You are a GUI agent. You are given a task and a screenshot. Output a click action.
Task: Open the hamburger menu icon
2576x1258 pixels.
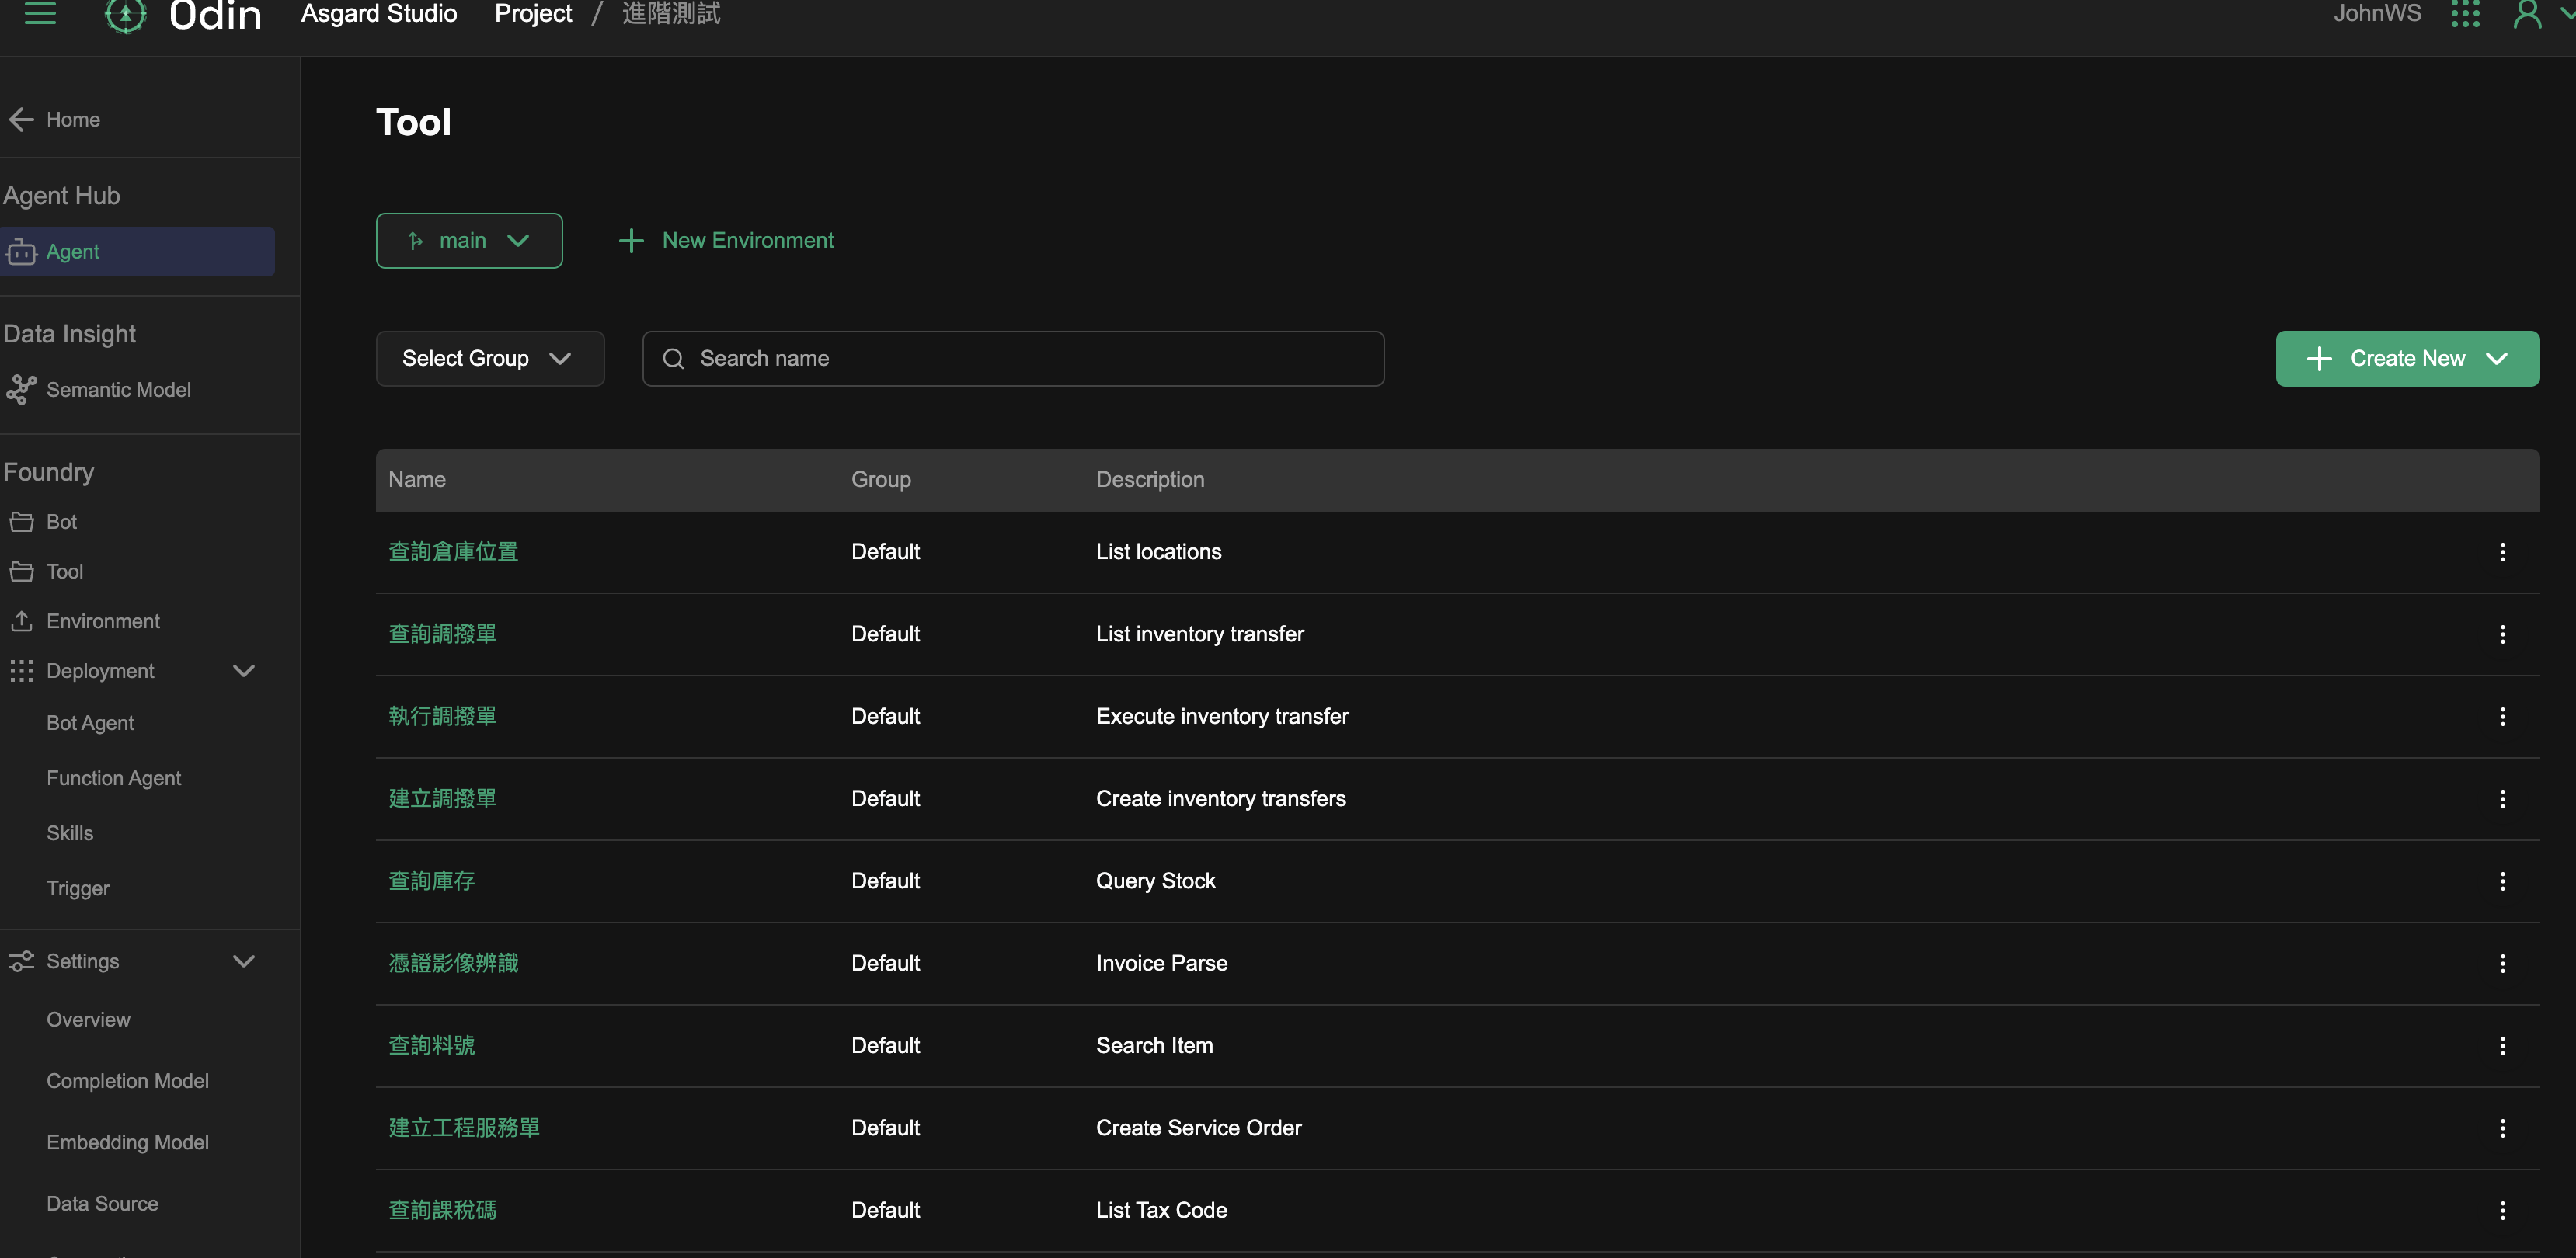[x=40, y=14]
